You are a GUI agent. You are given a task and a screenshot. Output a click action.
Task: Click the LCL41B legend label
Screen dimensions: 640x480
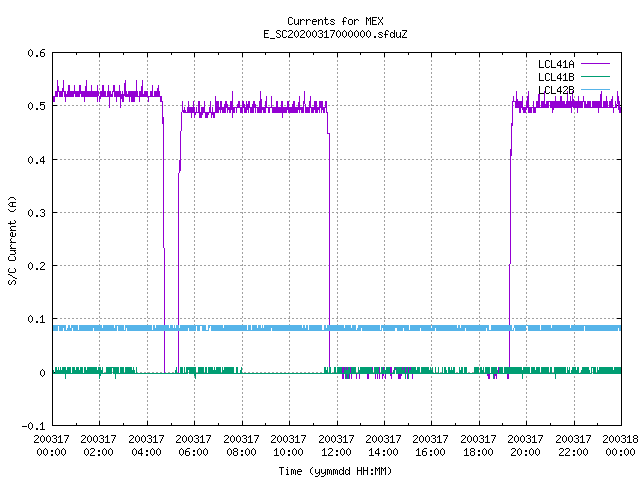coord(556,77)
